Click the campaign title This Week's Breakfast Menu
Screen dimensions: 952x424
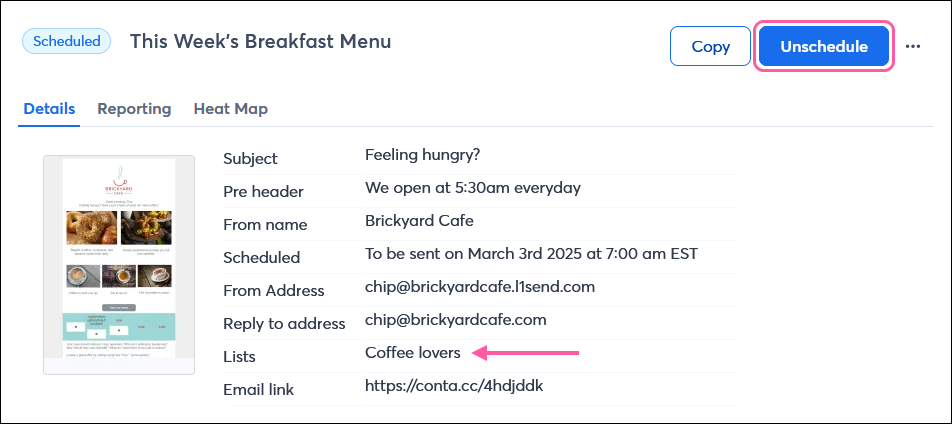coord(260,41)
